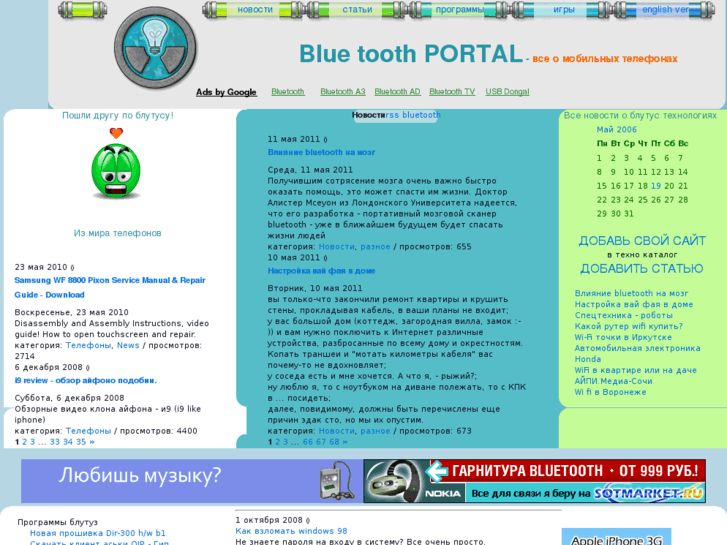The image size is (727, 545).
Task: Open the USB Dongal ad link
Action: (x=507, y=92)
